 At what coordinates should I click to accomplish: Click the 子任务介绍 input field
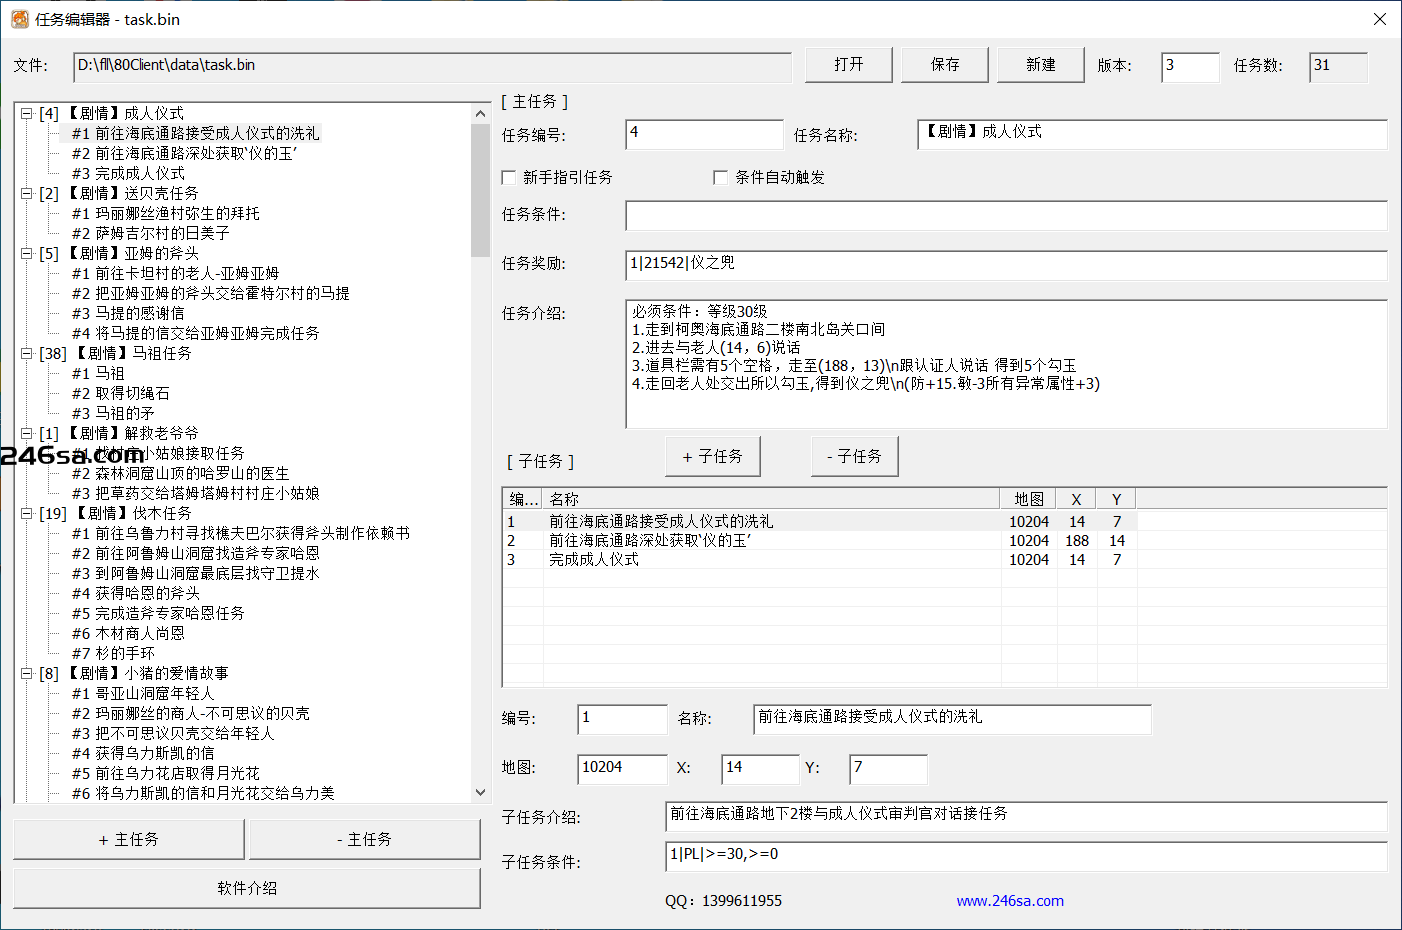pyautogui.click(x=1027, y=816)
